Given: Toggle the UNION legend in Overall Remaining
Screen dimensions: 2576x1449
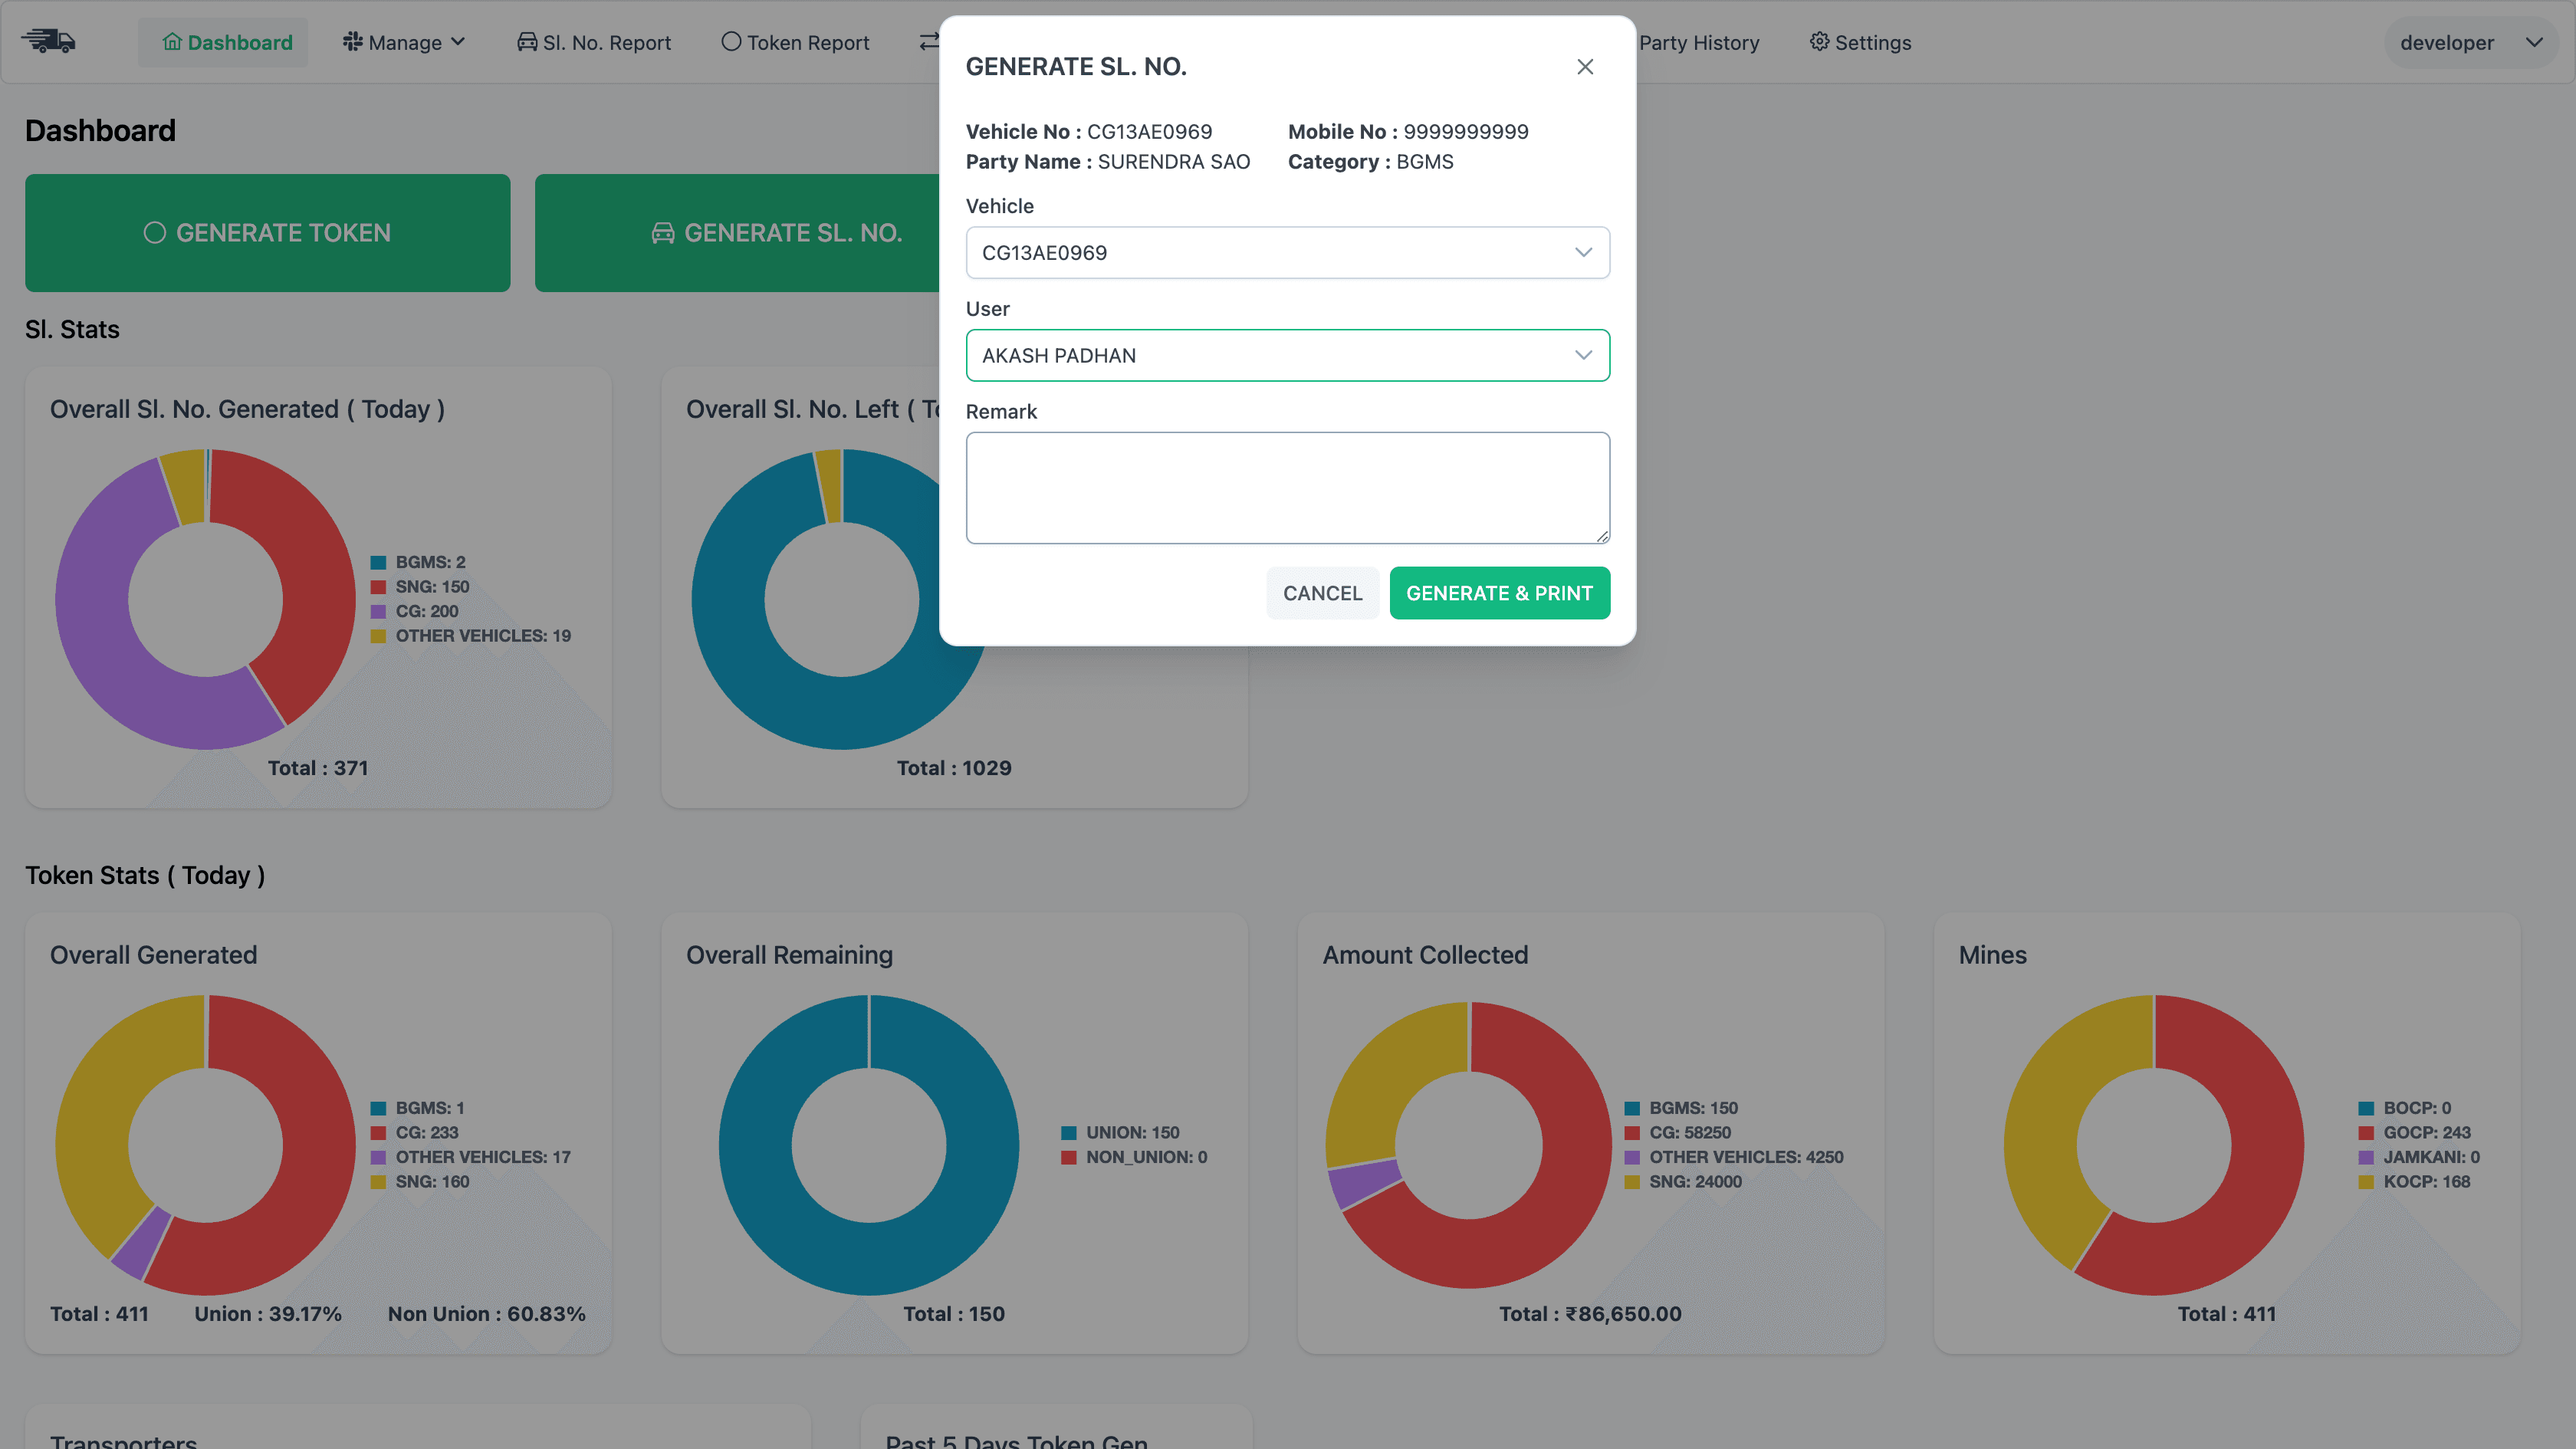Looking at the screenshot, I should (x=1132, y=1133).
